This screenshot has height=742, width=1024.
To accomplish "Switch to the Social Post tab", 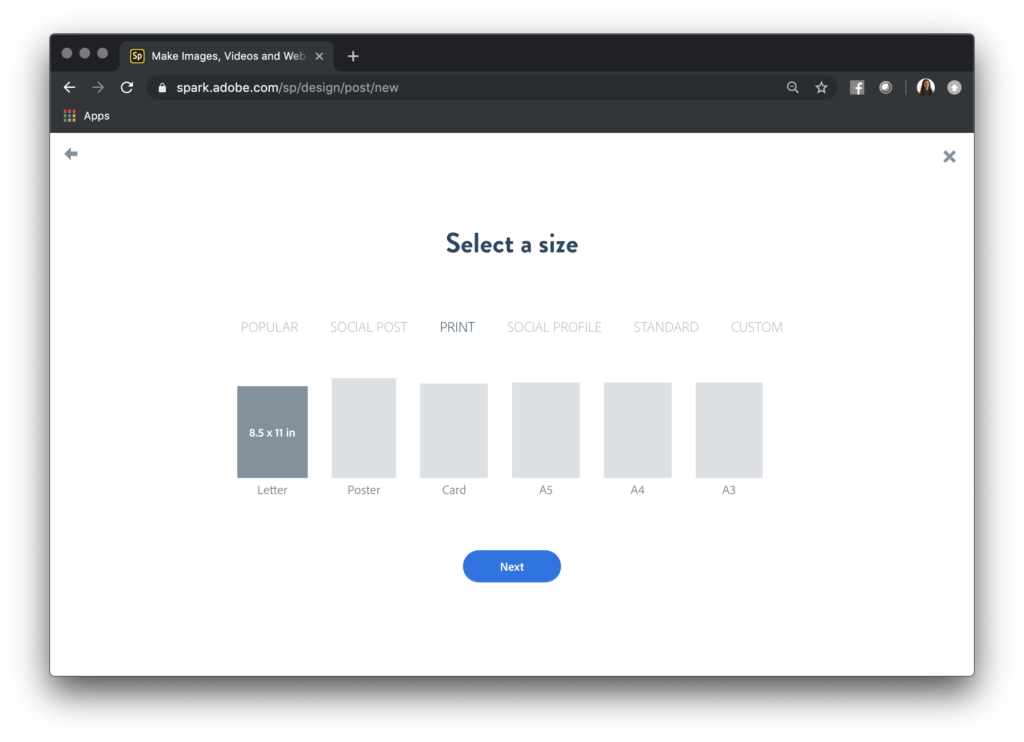I will [x=369, y=327].
